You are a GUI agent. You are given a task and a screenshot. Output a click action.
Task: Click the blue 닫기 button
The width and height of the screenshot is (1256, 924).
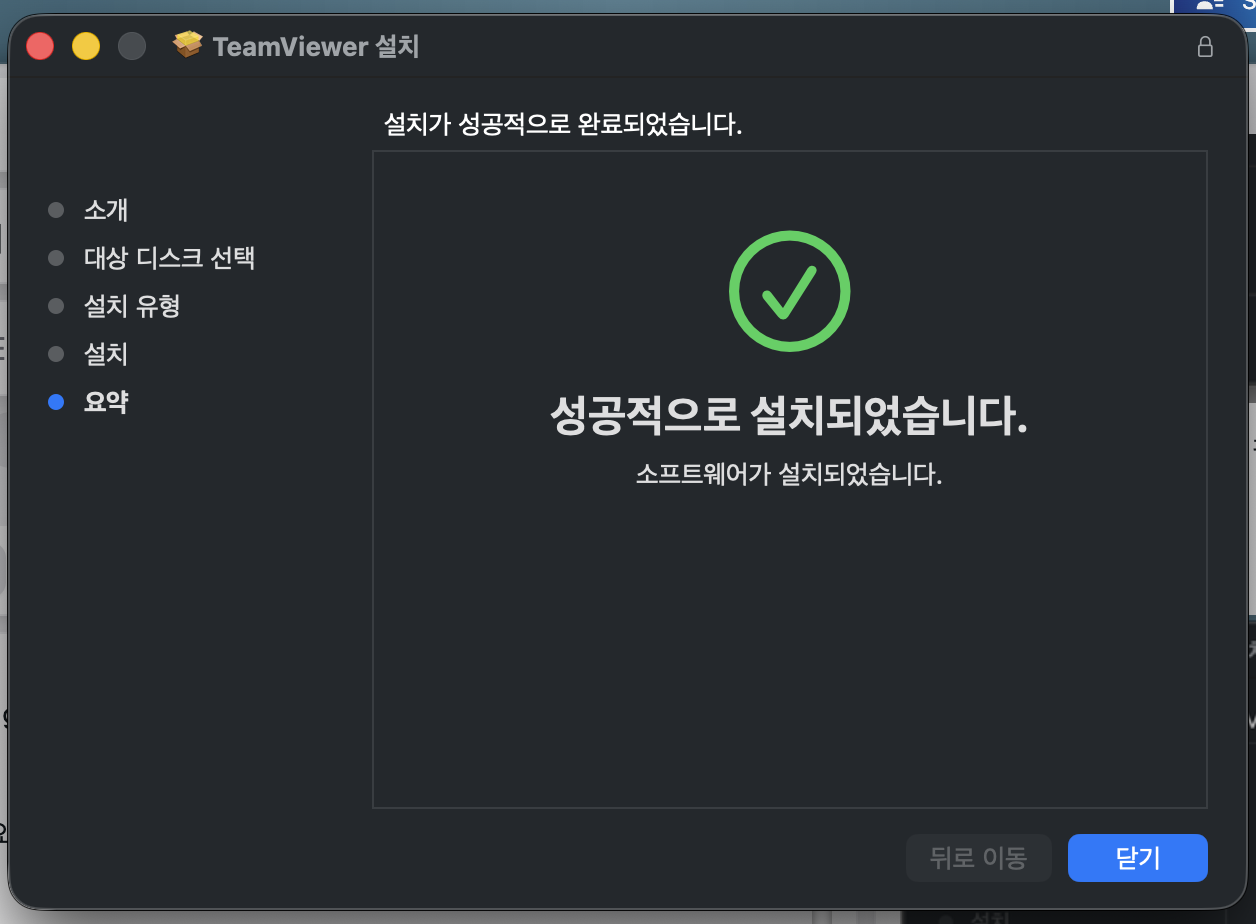click(1138, 858)
